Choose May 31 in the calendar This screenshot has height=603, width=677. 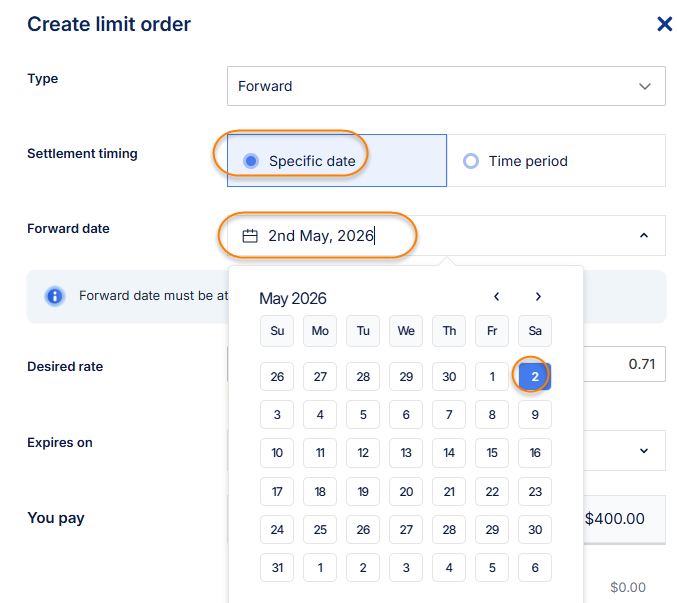(x=277, y=568)
